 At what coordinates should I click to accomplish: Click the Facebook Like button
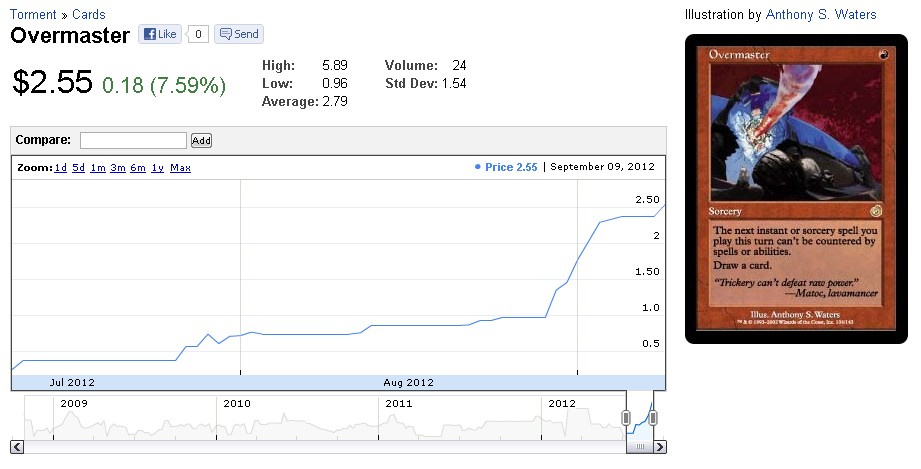158,34
